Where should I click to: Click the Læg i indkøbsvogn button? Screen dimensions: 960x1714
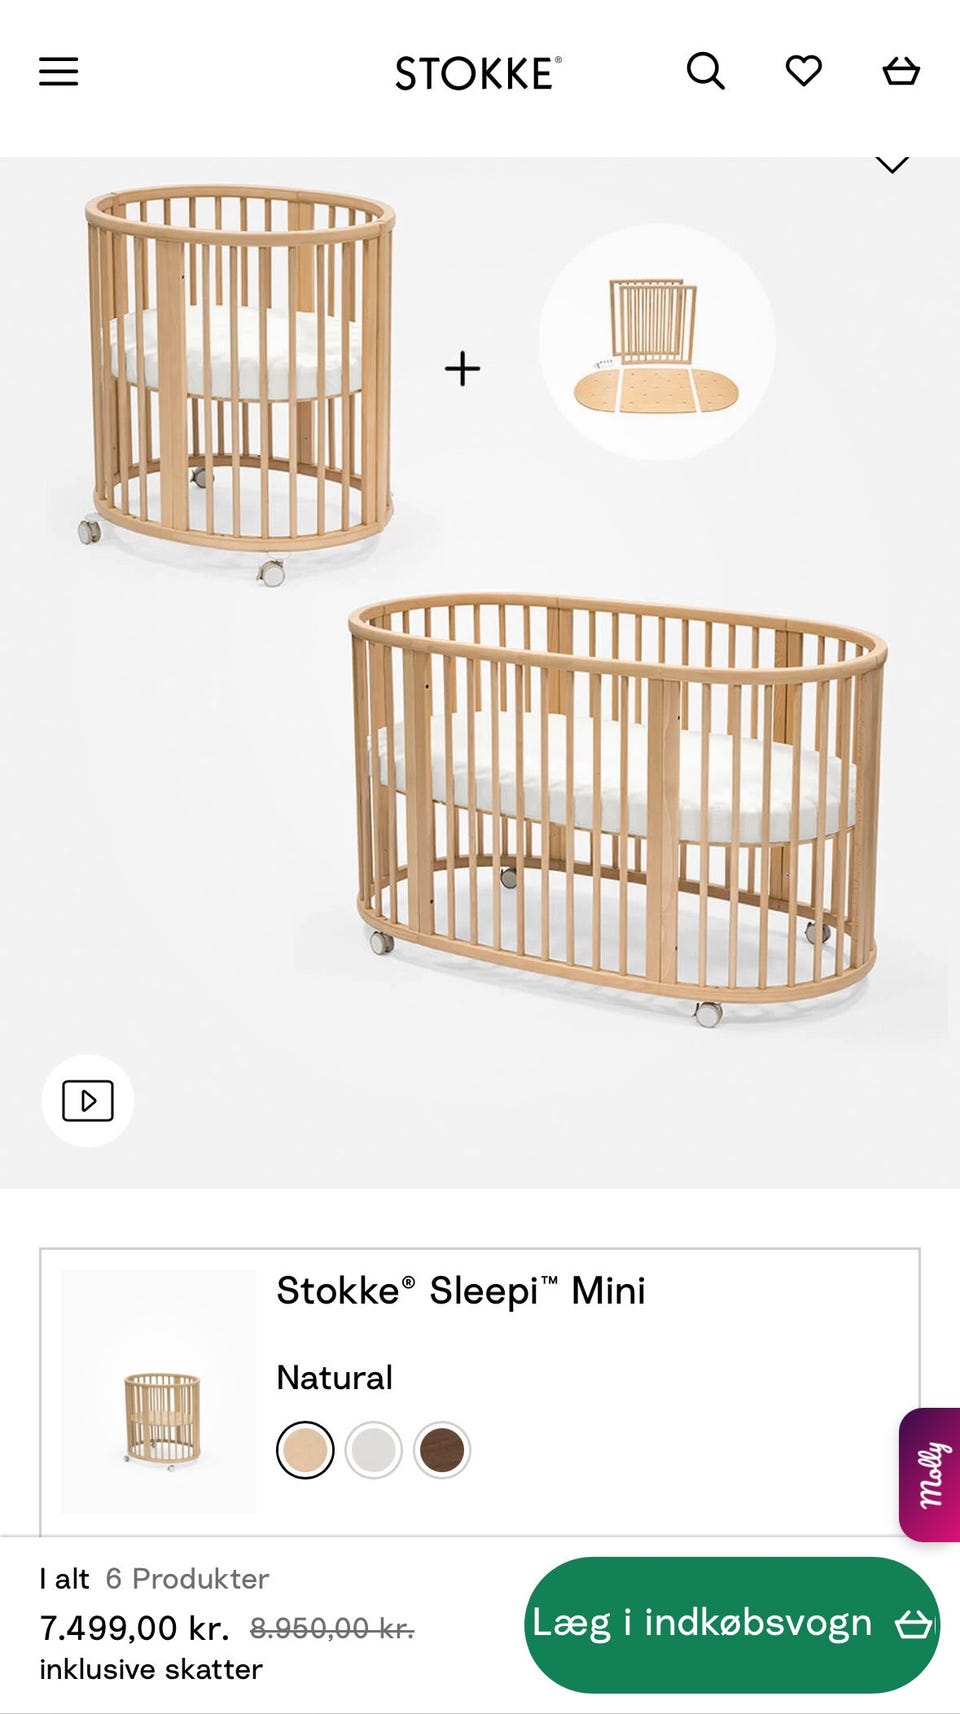pyautogui.click(x=732, y=1624)
